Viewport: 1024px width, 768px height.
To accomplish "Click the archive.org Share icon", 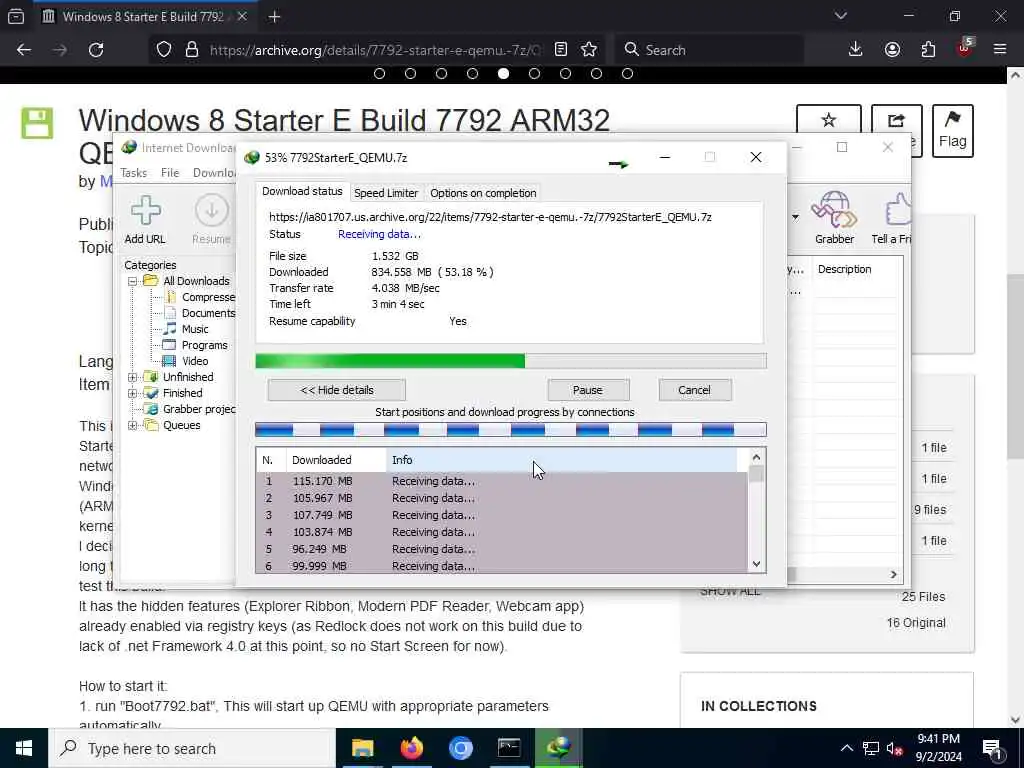I will [x=896, y=121].
